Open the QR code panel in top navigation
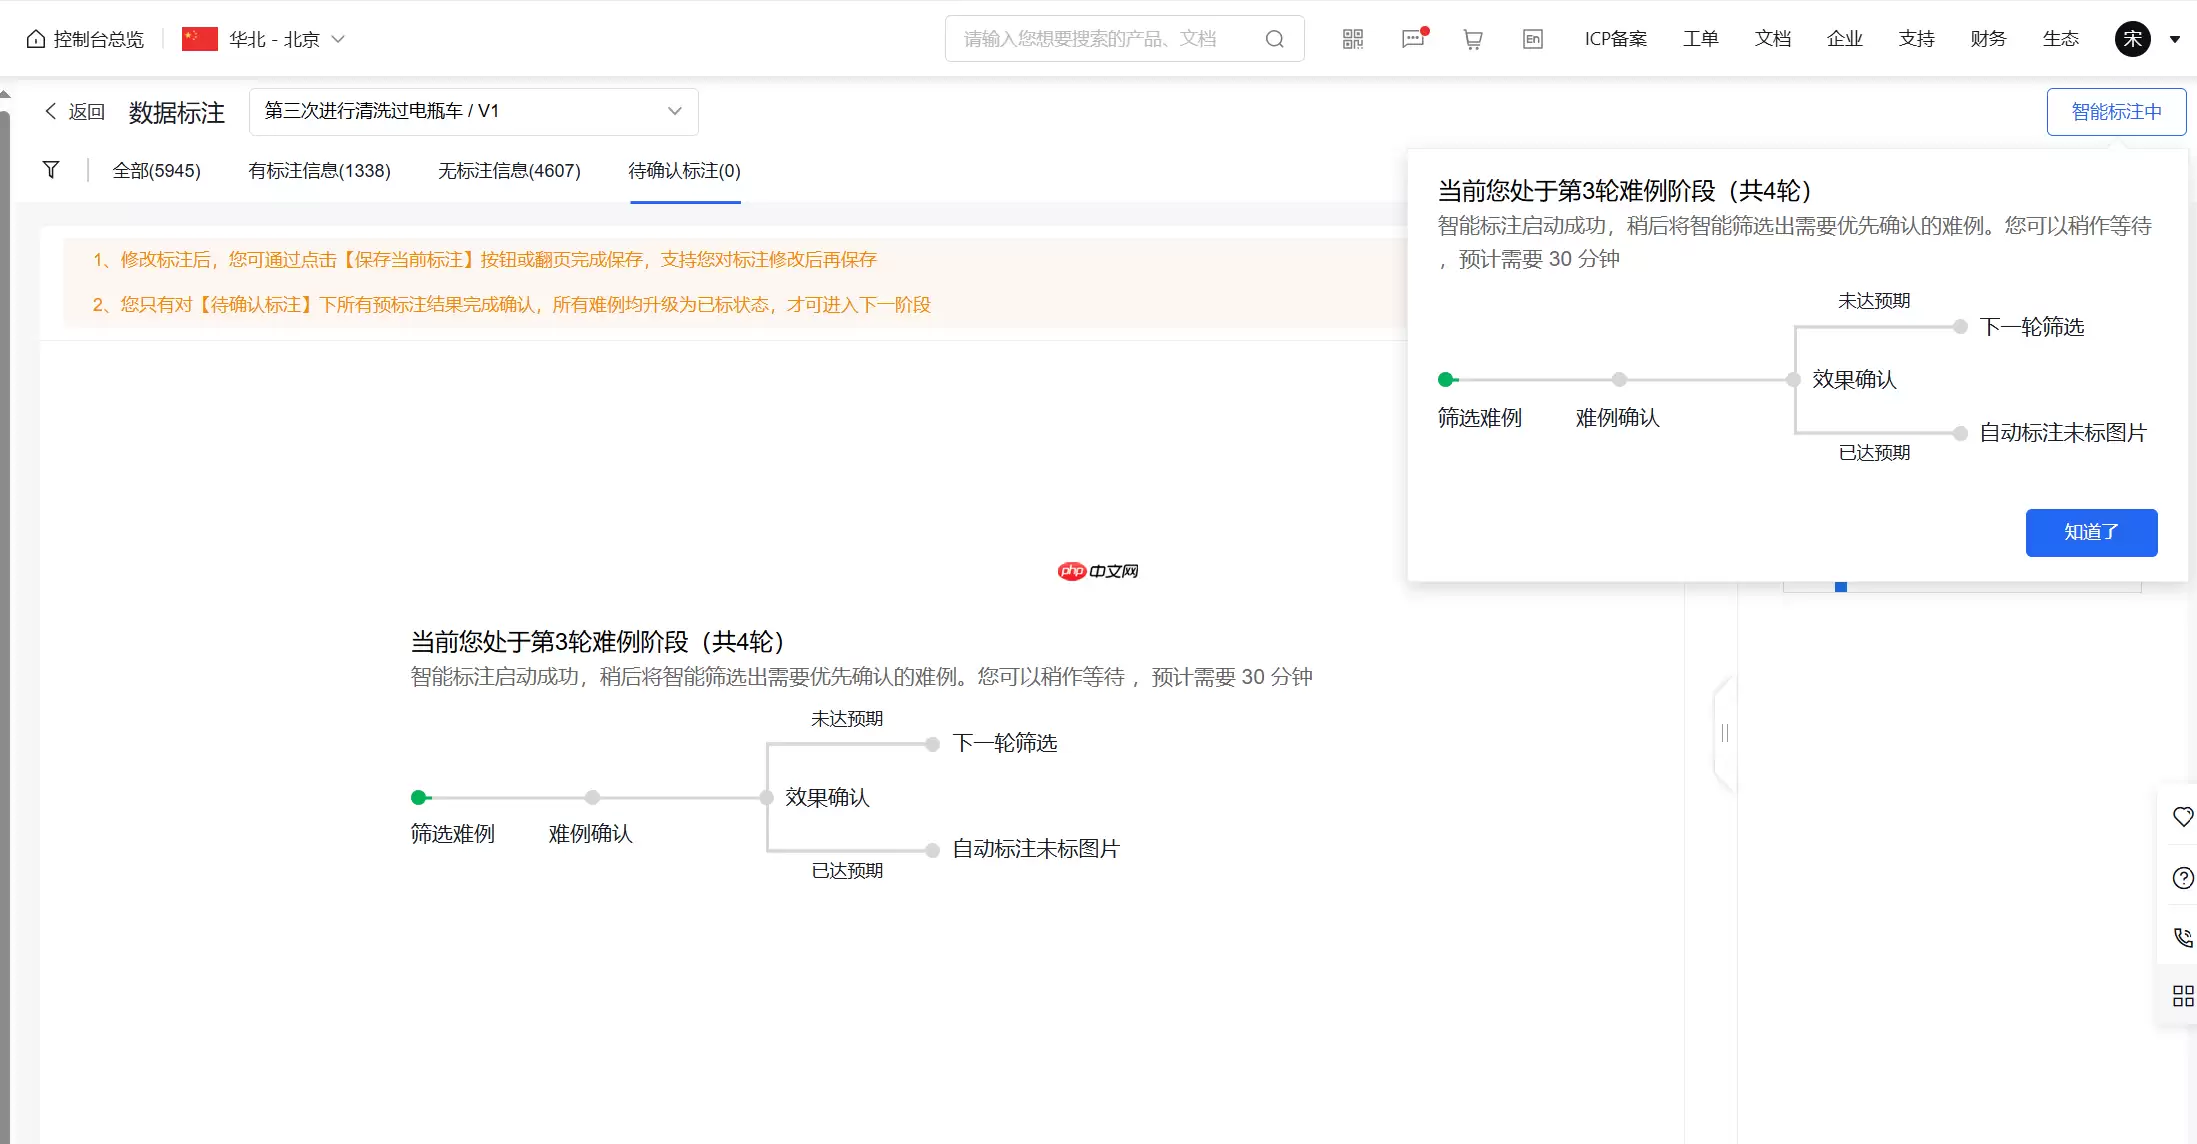This screenshot has height=1144, width=2197. (1352, 38)
